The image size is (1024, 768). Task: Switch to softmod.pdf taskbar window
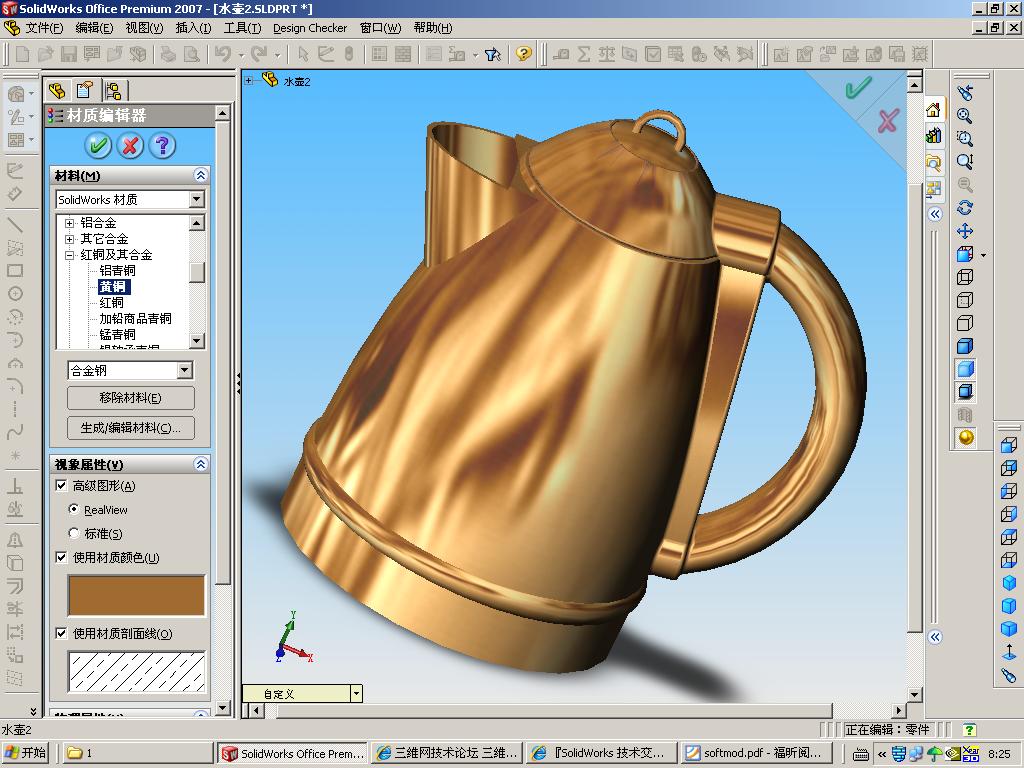point(757,753)
